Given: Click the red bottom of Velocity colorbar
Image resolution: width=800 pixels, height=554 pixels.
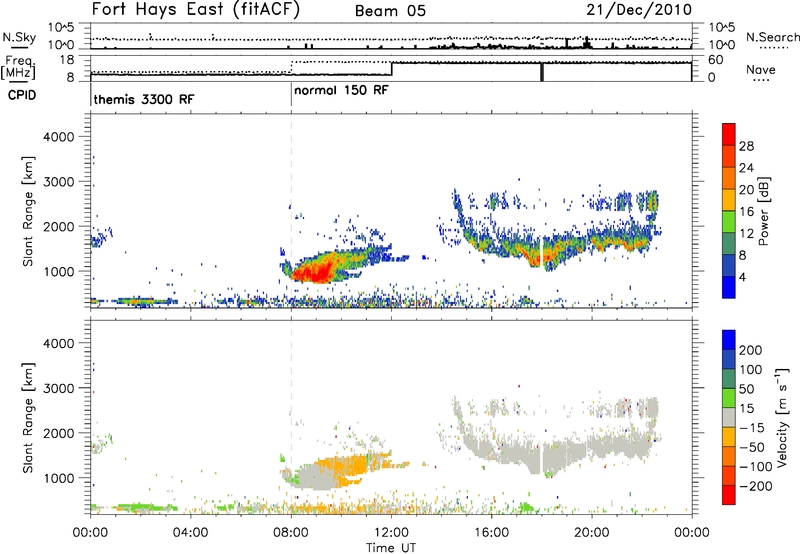Looking at the screenshot, I should [x=729, y=495].
